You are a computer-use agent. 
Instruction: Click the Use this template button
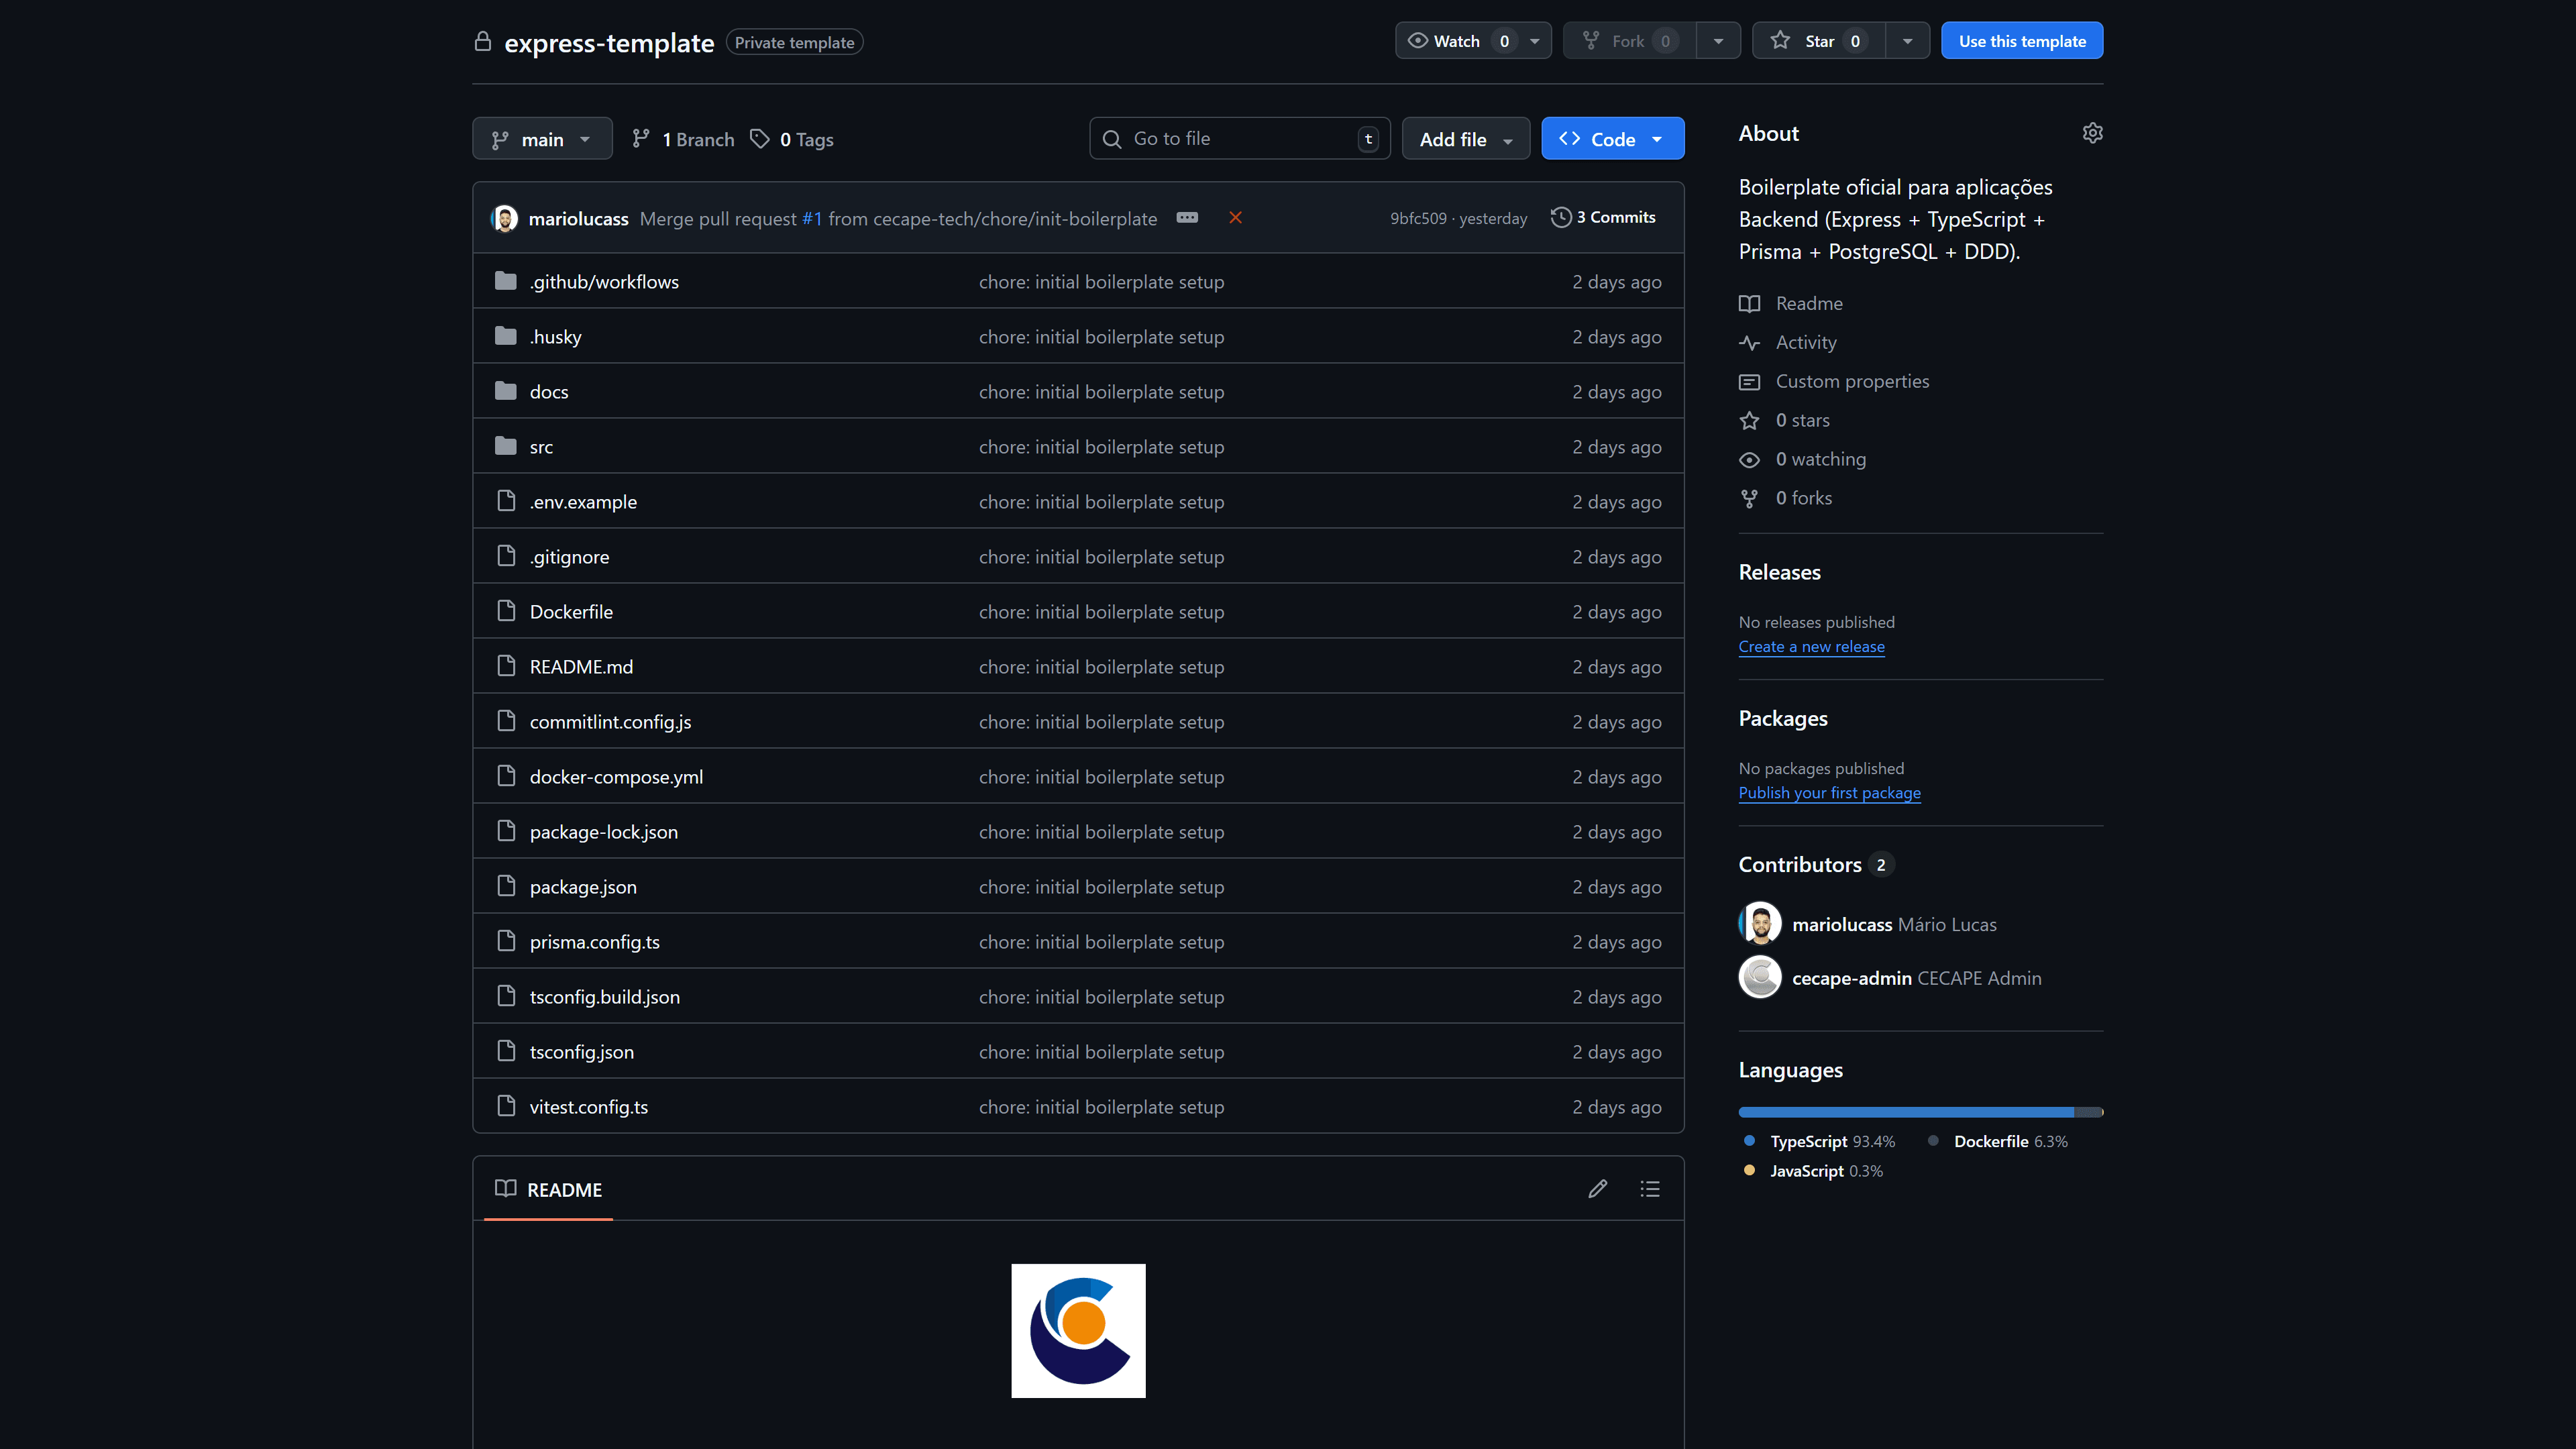tap(2021, 40)
